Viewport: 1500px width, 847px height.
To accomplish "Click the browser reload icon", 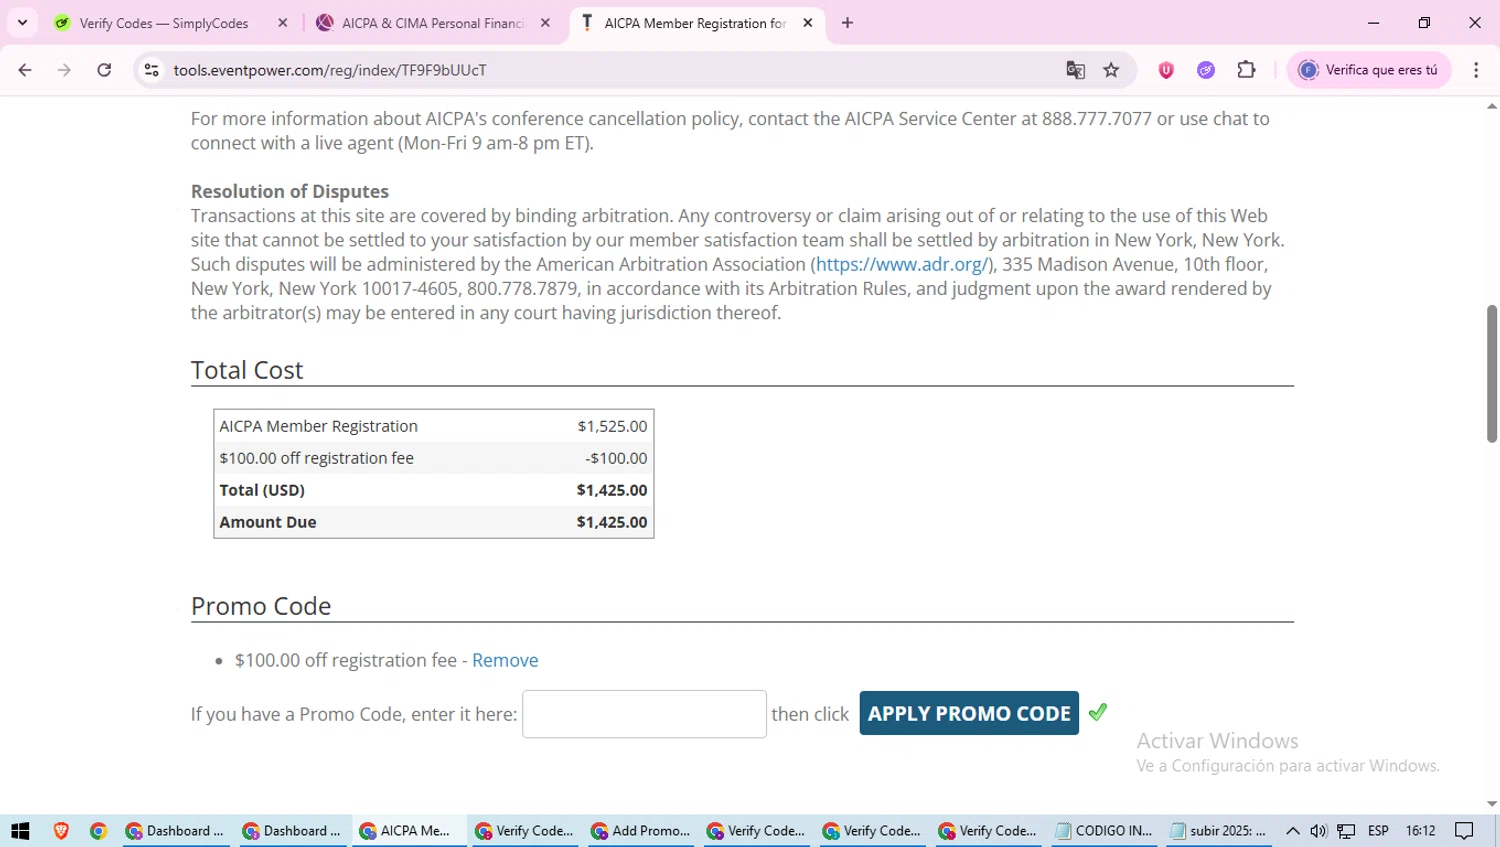I will pyautogui.click(x=104, y=70).
